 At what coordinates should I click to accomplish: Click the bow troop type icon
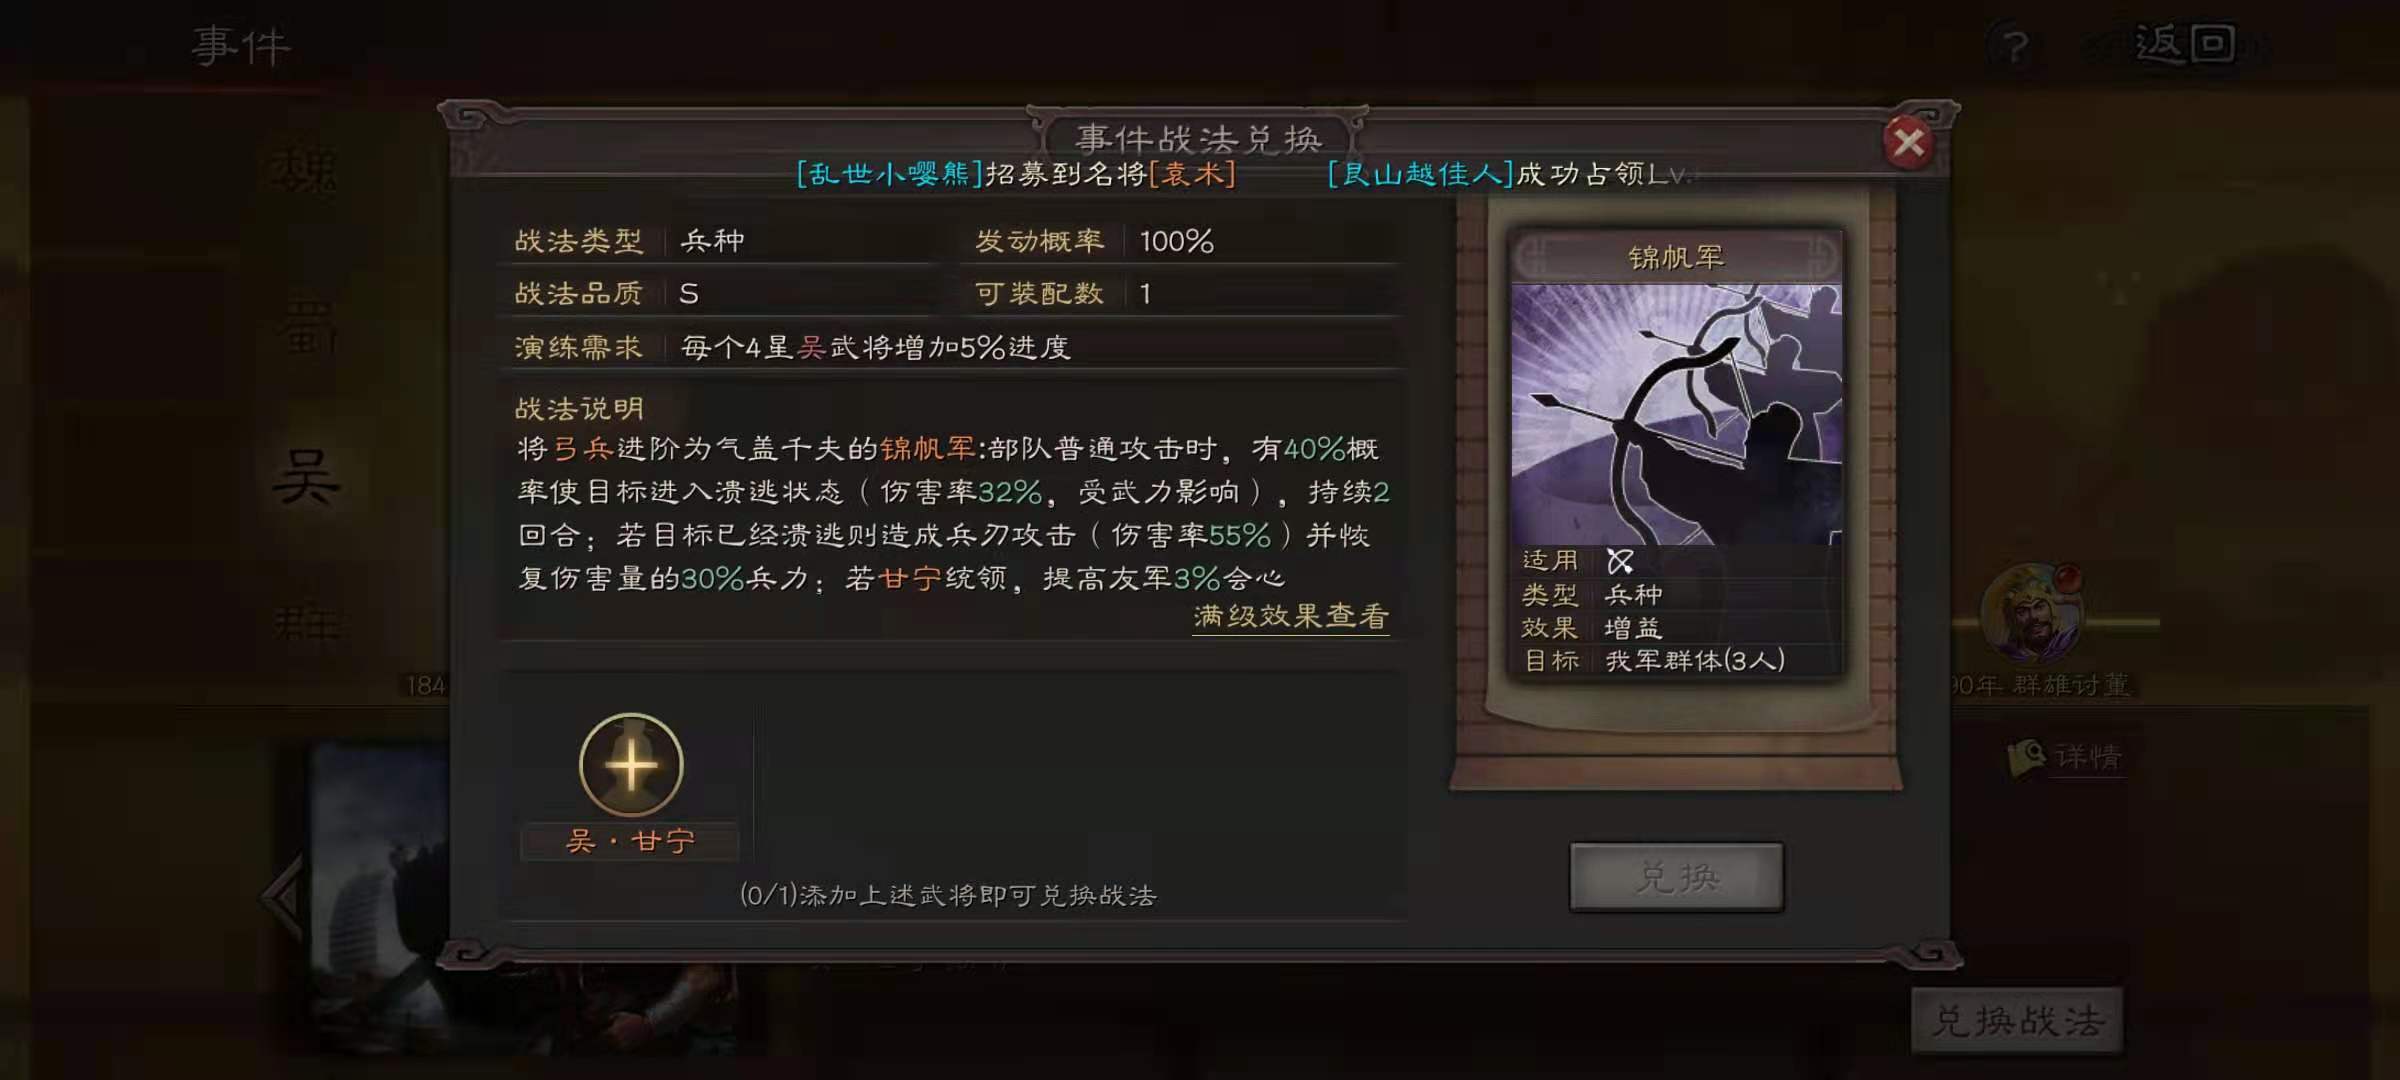pyautogui.click(x=1620, y=561)
